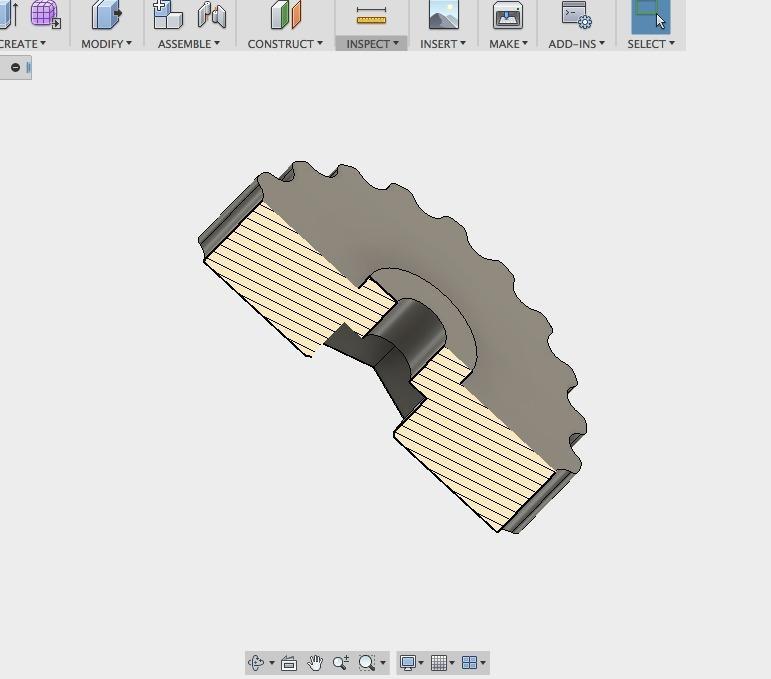This screenshot has width=771, height=679.
Task: Open the INSPECT dropdown menu
Action: (x=372, y=44)
